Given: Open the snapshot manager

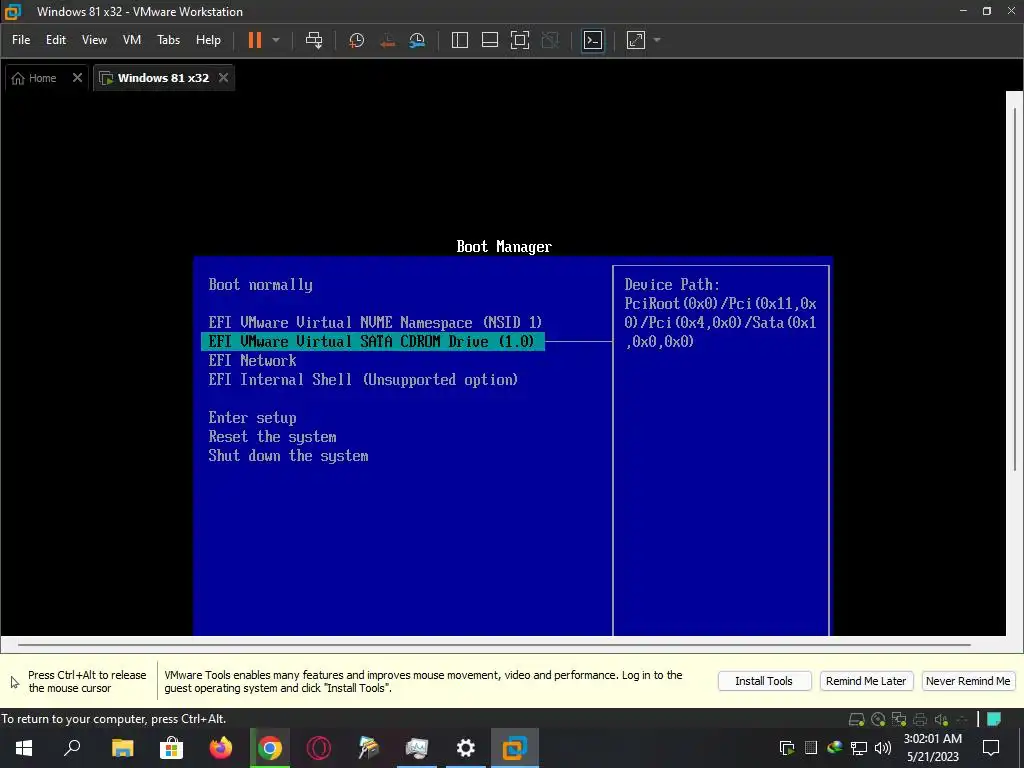Looking at the screenshot, I should (x=417, y=40).
